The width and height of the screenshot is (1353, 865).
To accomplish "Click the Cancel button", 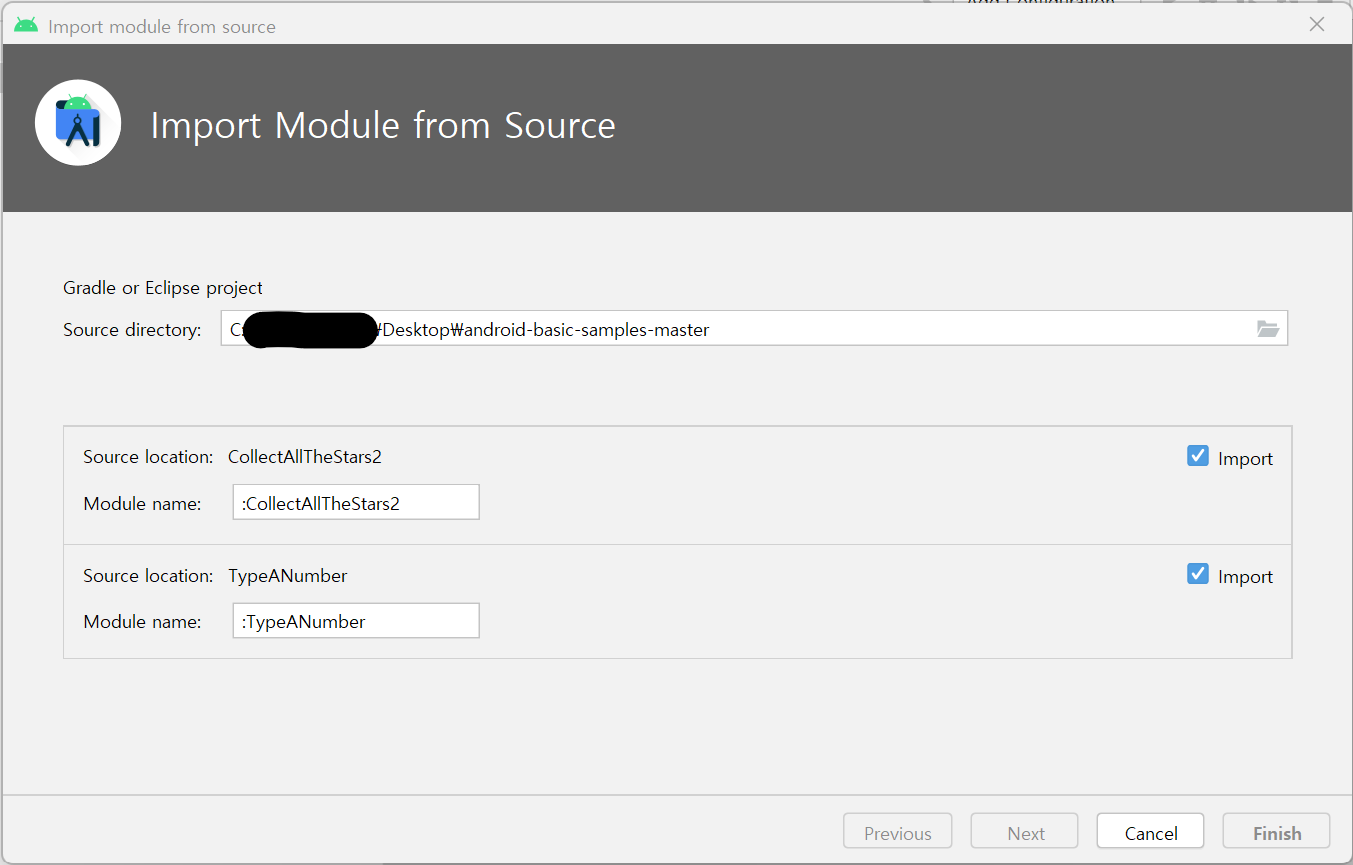I will [1150, 831].
